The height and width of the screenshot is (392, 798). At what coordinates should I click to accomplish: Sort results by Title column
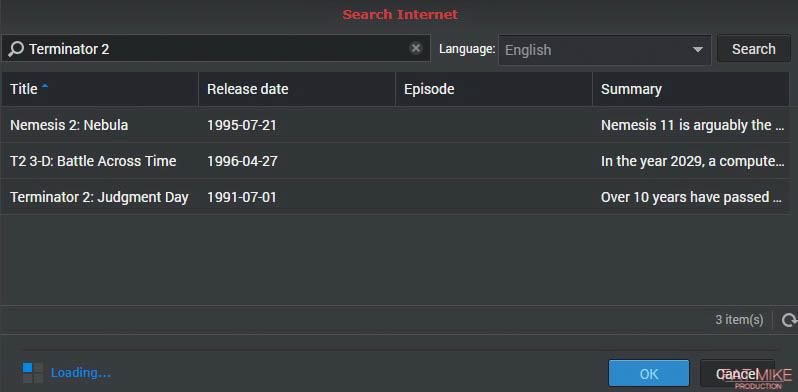tap(100, 89)
